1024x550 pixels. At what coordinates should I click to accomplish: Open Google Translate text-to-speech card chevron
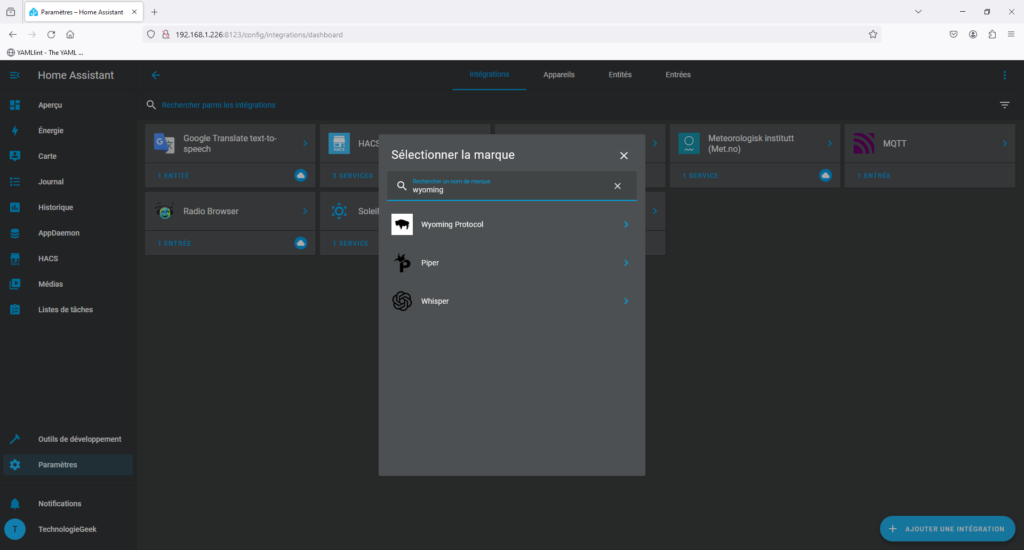(x=305, y=144)
